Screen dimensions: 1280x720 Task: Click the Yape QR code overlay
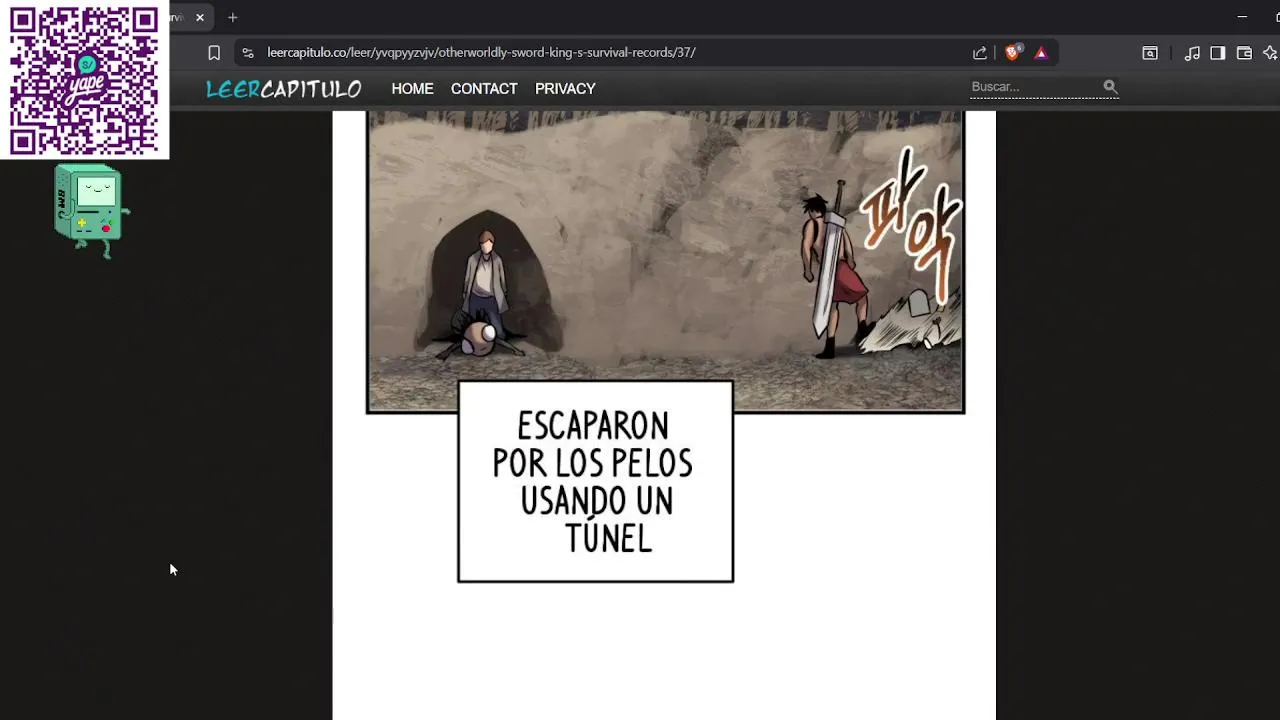coord(84,80)
